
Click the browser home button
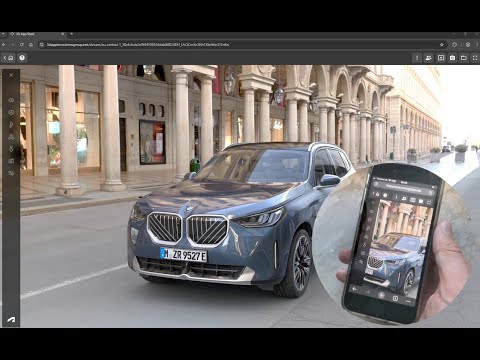[x=31, y=44]
